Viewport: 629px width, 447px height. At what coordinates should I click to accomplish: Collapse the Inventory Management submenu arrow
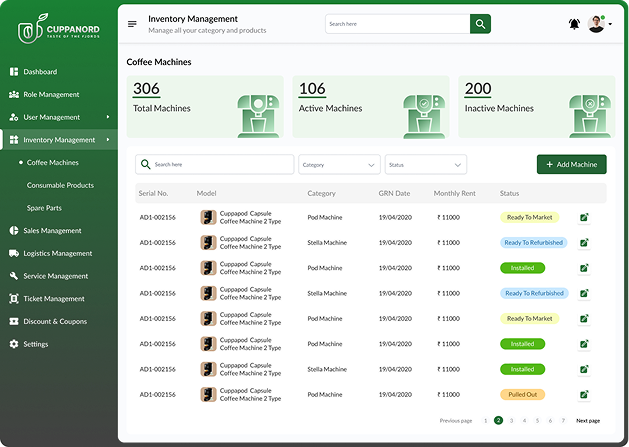pos(108,140)
